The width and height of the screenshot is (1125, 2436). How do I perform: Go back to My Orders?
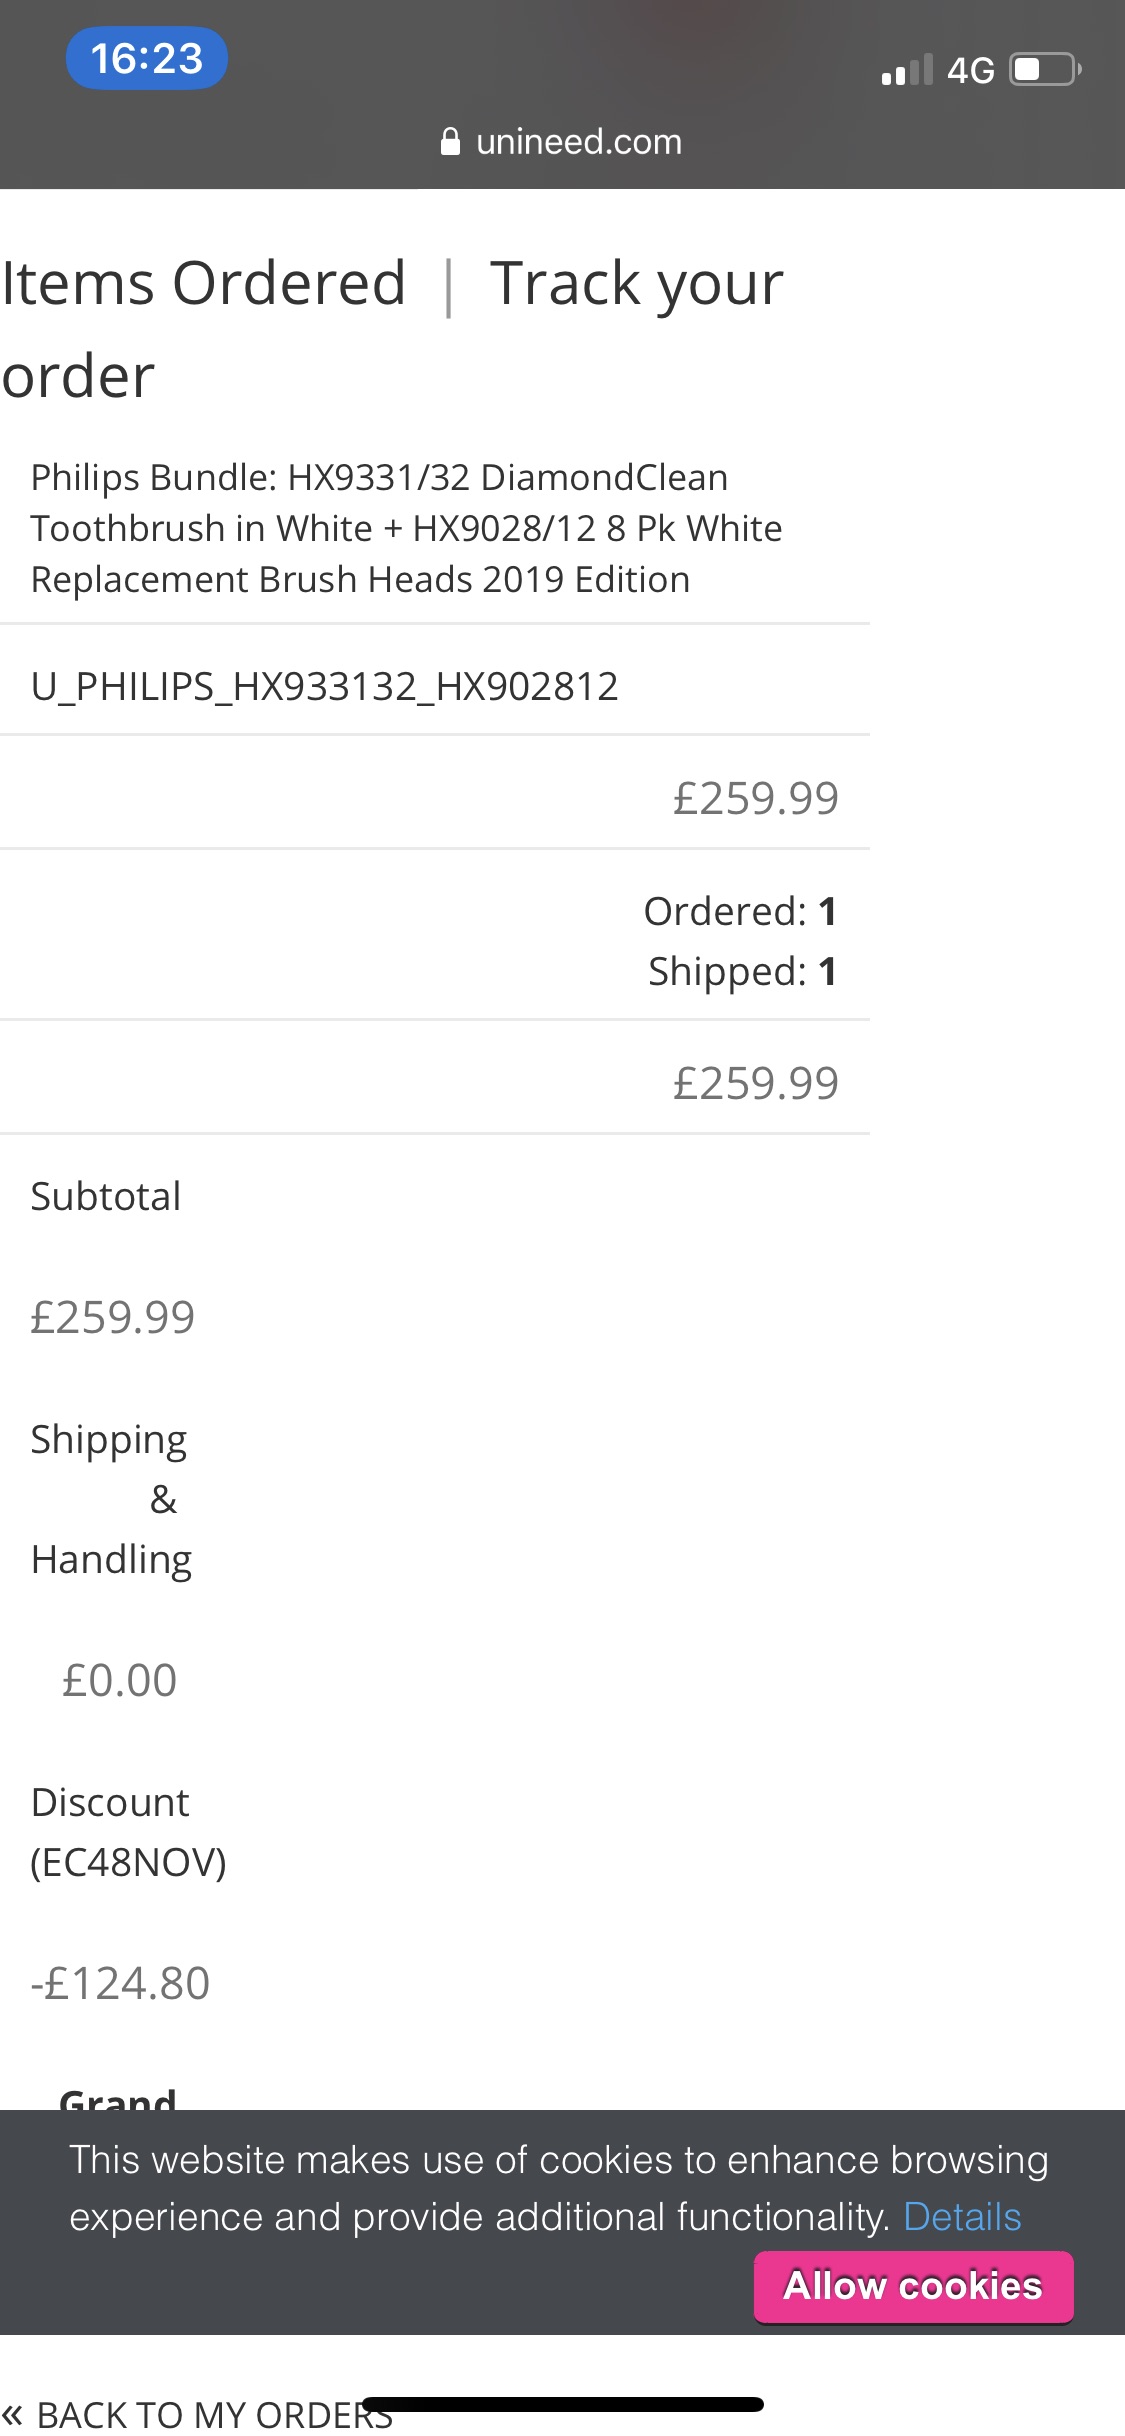(200, 2414)
